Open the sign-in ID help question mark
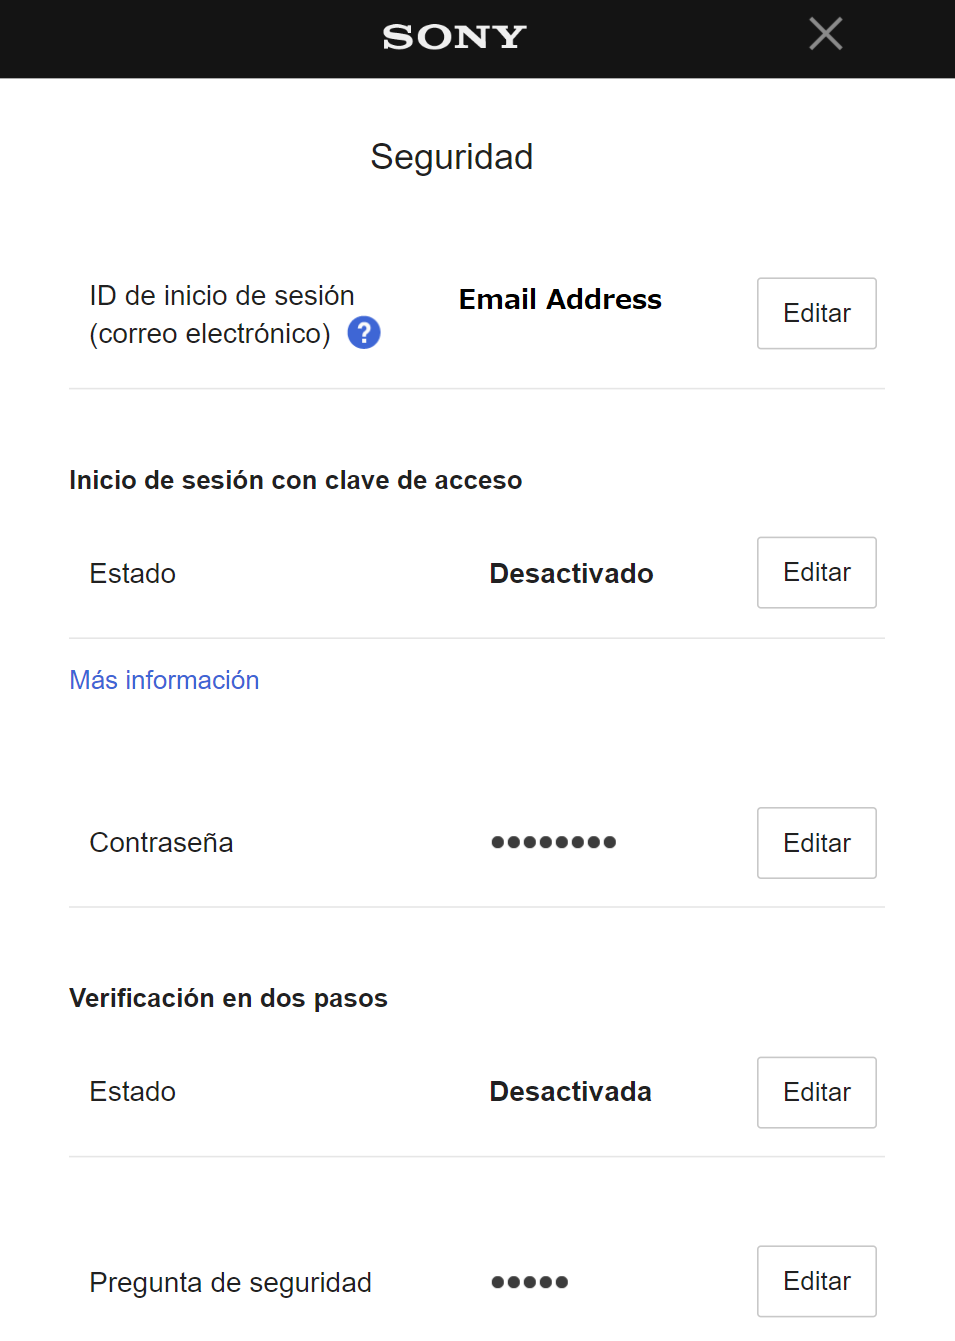The image size is (955, 1341). point(364,332)
